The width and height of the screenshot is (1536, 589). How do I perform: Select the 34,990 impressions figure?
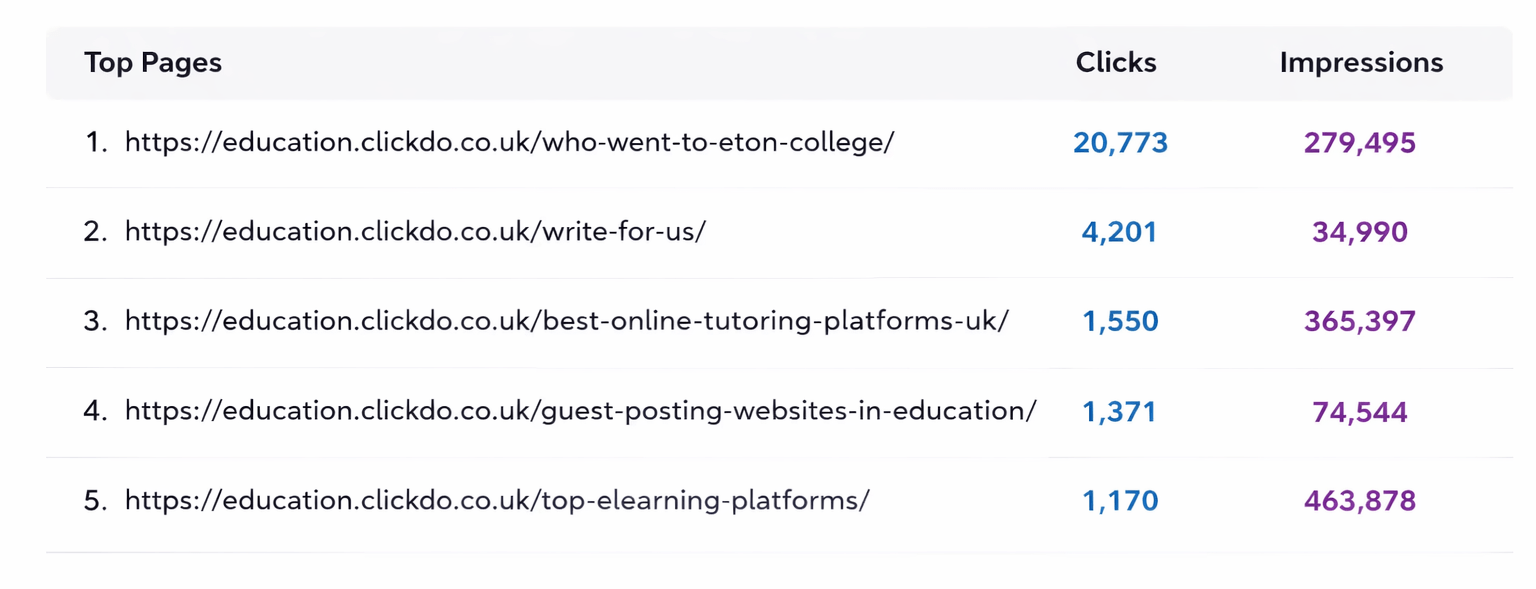pos(1360,233)
